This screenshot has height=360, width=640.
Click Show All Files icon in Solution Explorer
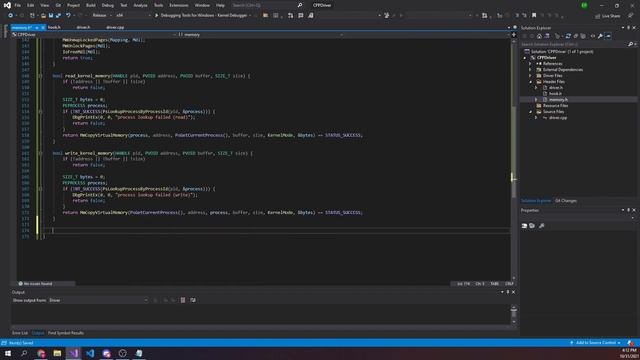tap(583, 36)
